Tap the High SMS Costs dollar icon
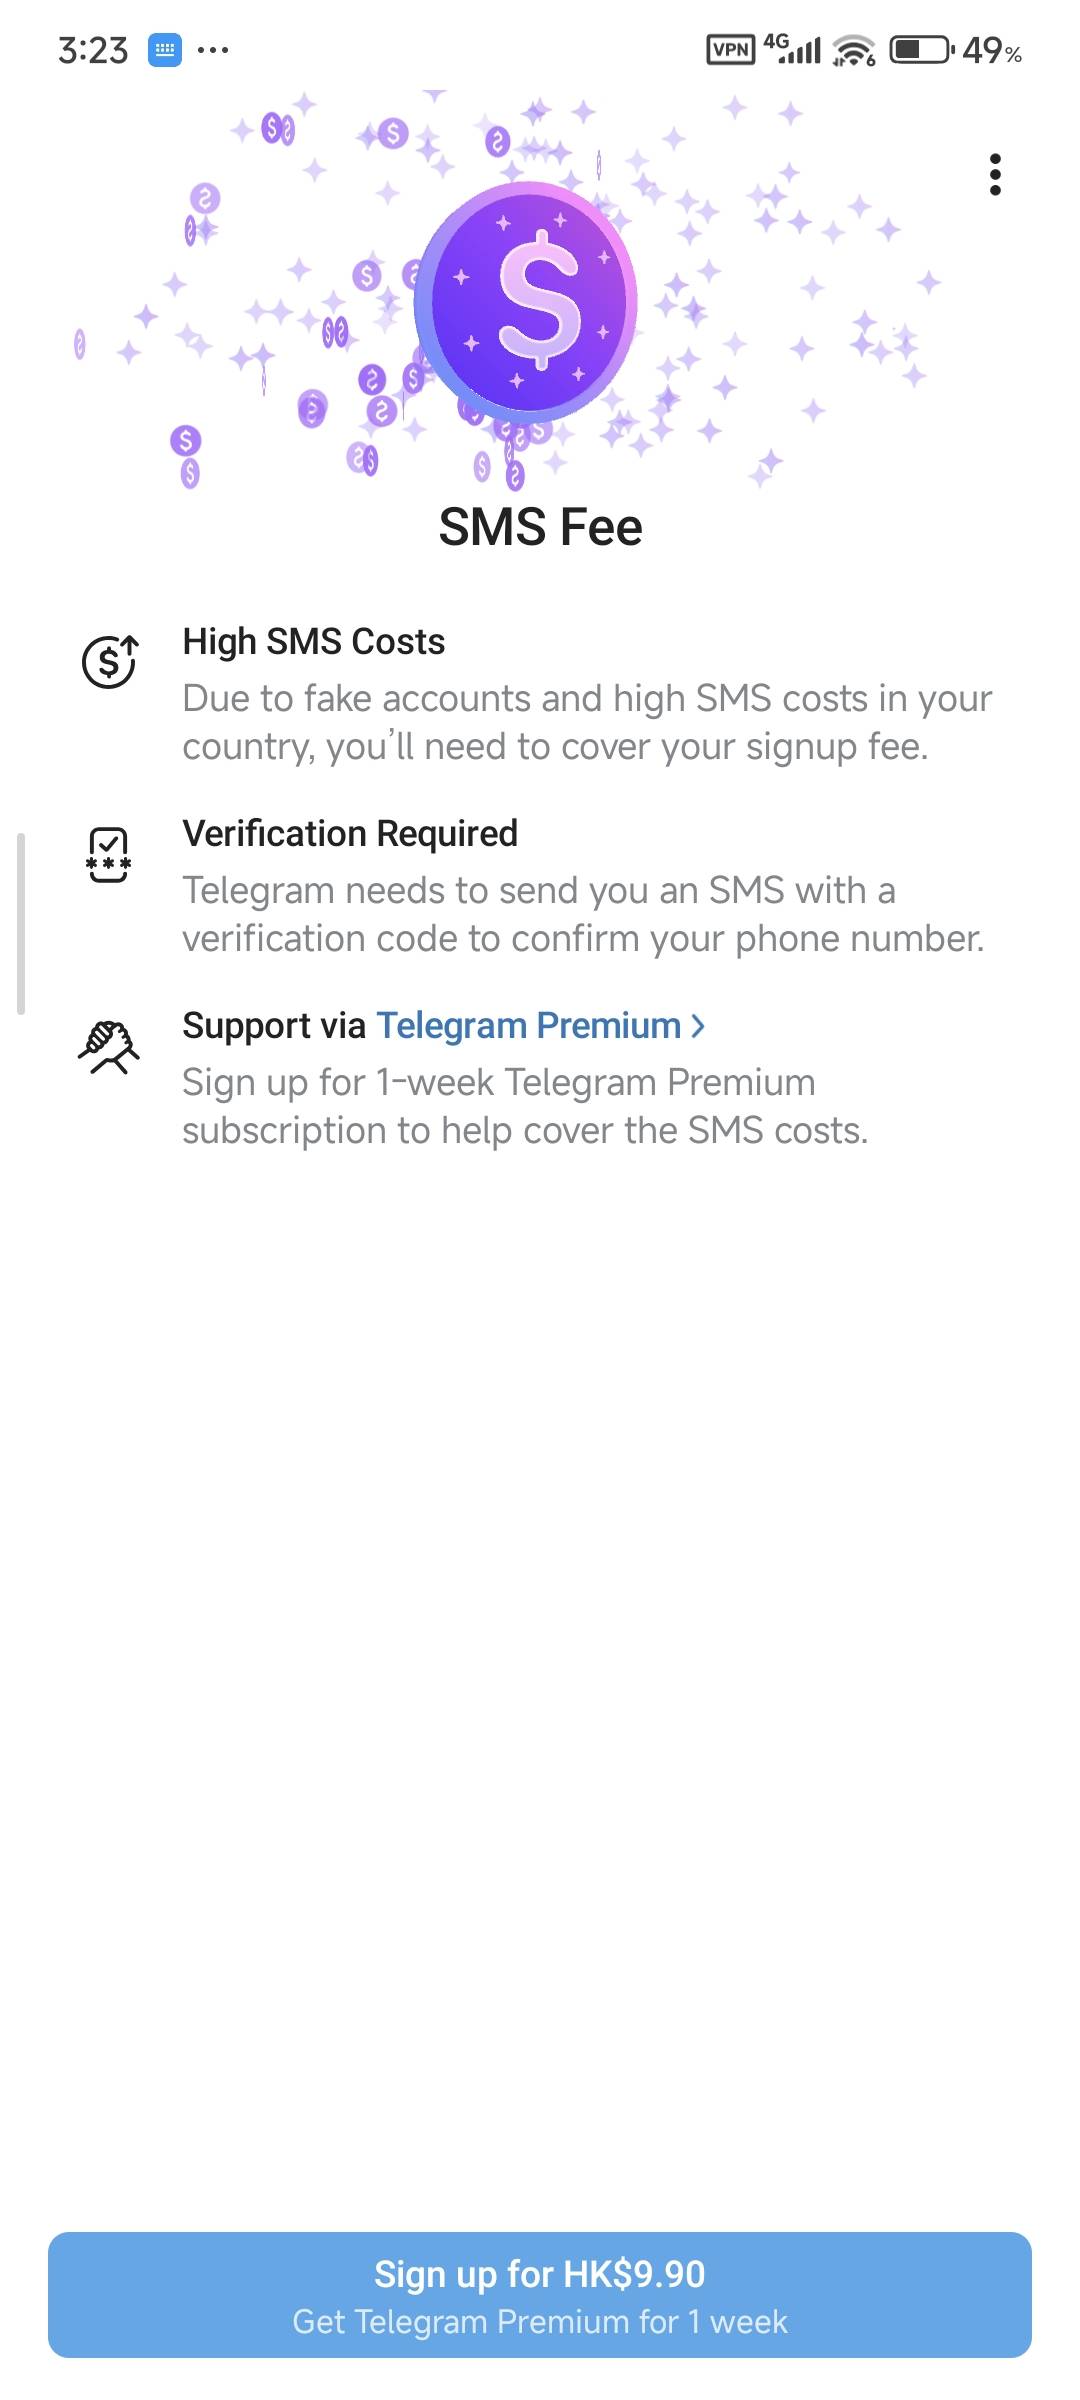1080x2400 pixels. [x=109, y=661]
